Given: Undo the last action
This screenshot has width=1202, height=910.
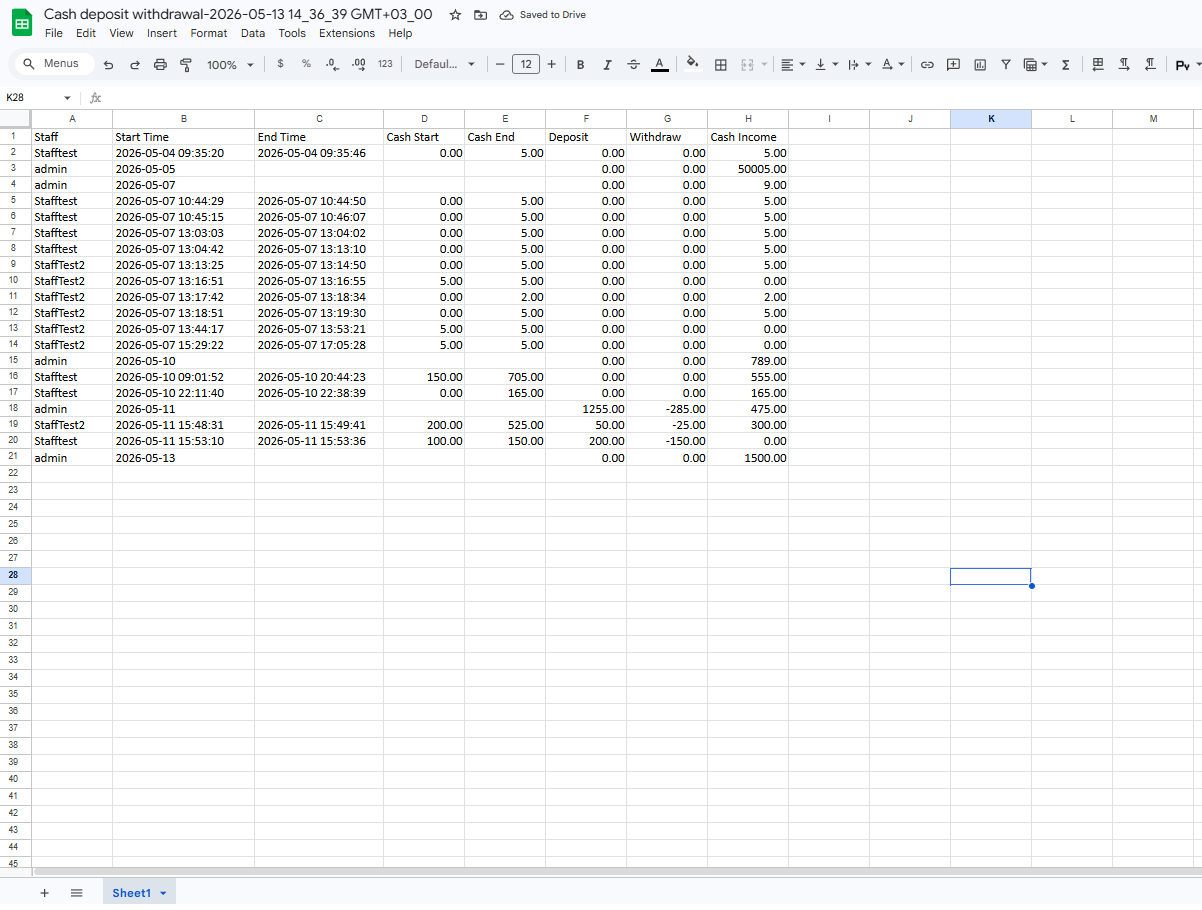Looking at the screenshot, I should [109, 64].
